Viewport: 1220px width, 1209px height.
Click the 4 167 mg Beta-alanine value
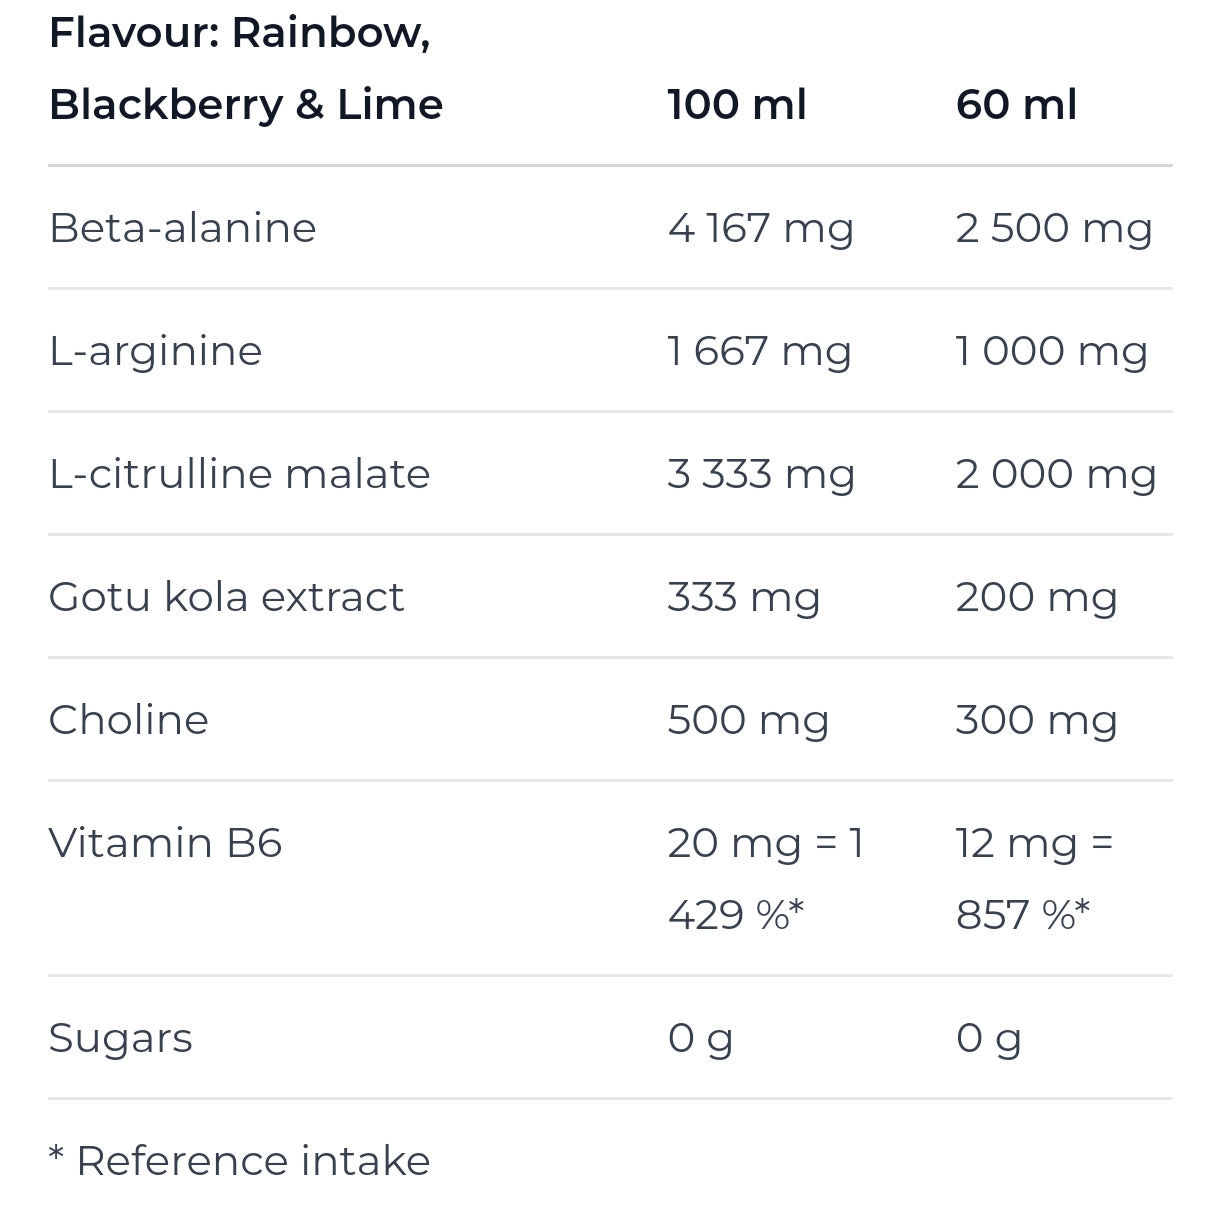click(x=760, y=228)
